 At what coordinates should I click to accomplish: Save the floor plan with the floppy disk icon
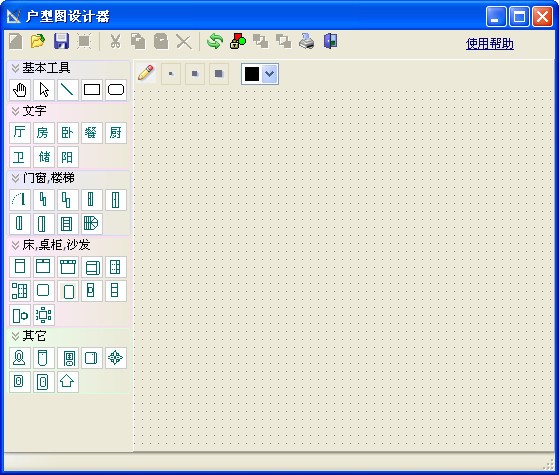(x=61, y=41)
